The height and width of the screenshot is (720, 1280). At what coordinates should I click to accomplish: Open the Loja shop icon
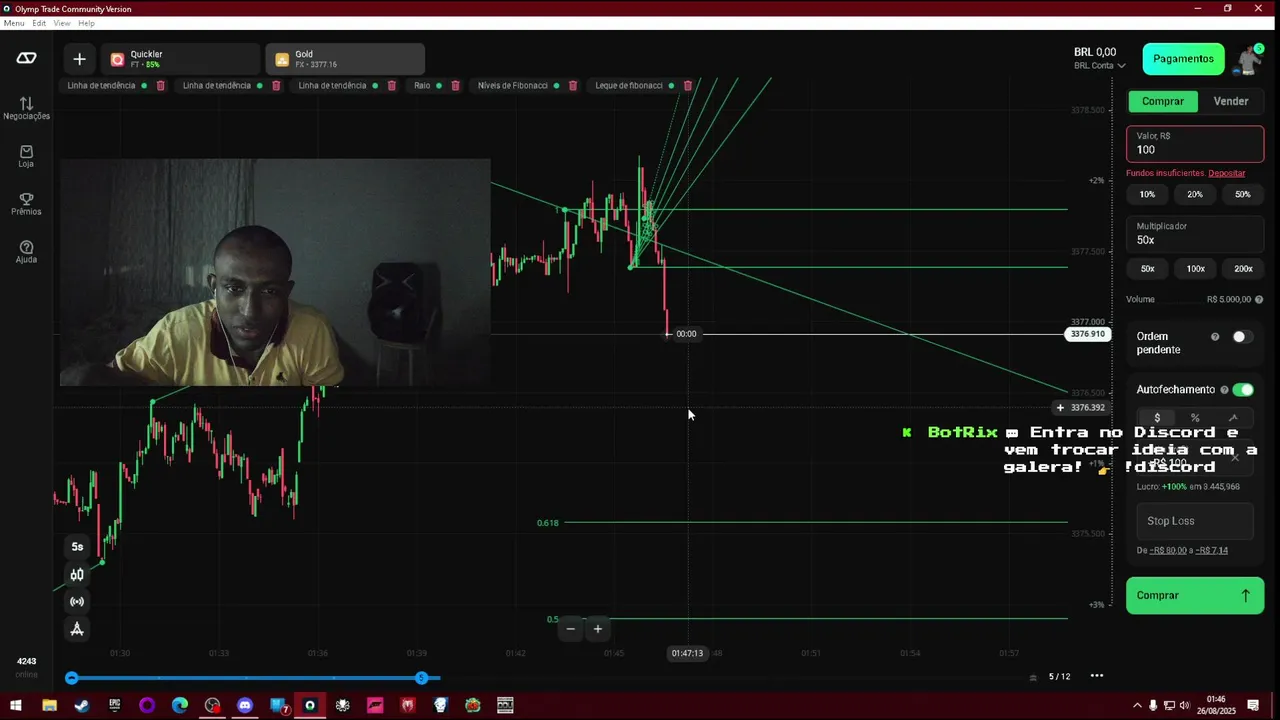(26, 156)
